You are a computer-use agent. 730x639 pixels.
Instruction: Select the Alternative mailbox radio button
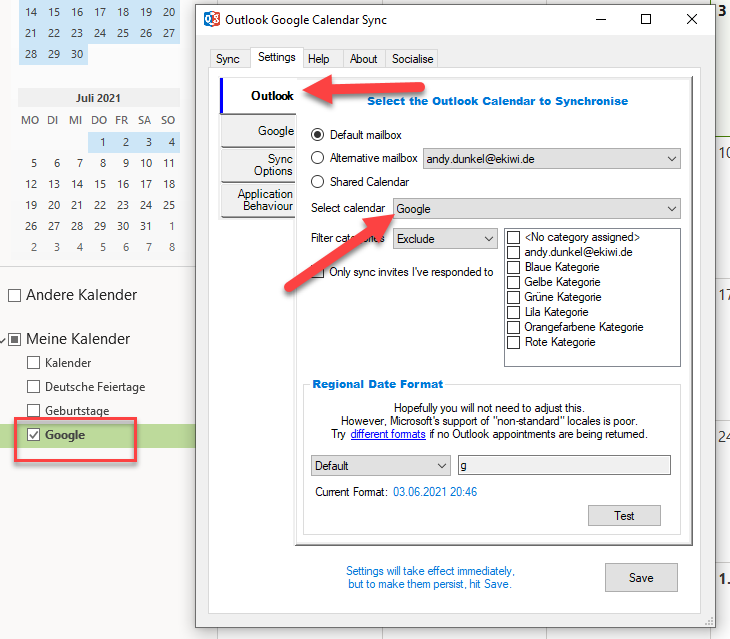pyautogui.click(x=318, y=158)
